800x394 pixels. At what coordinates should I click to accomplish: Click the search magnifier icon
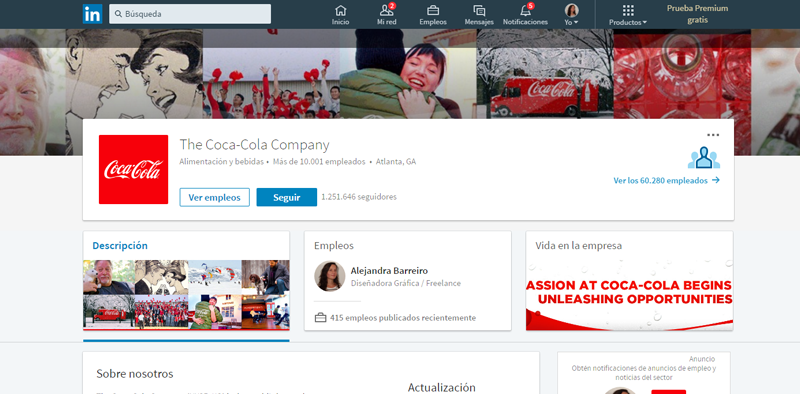[118, 14]
